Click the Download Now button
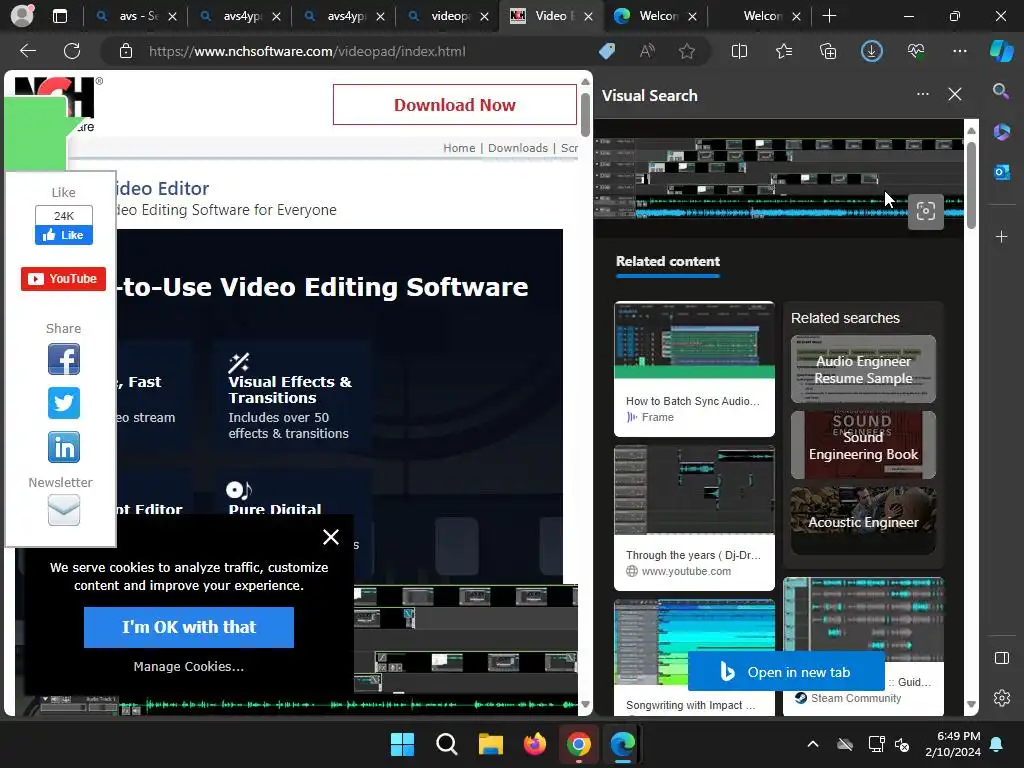The width and height of the screenshot is (1024, 768). click(455, 104)
